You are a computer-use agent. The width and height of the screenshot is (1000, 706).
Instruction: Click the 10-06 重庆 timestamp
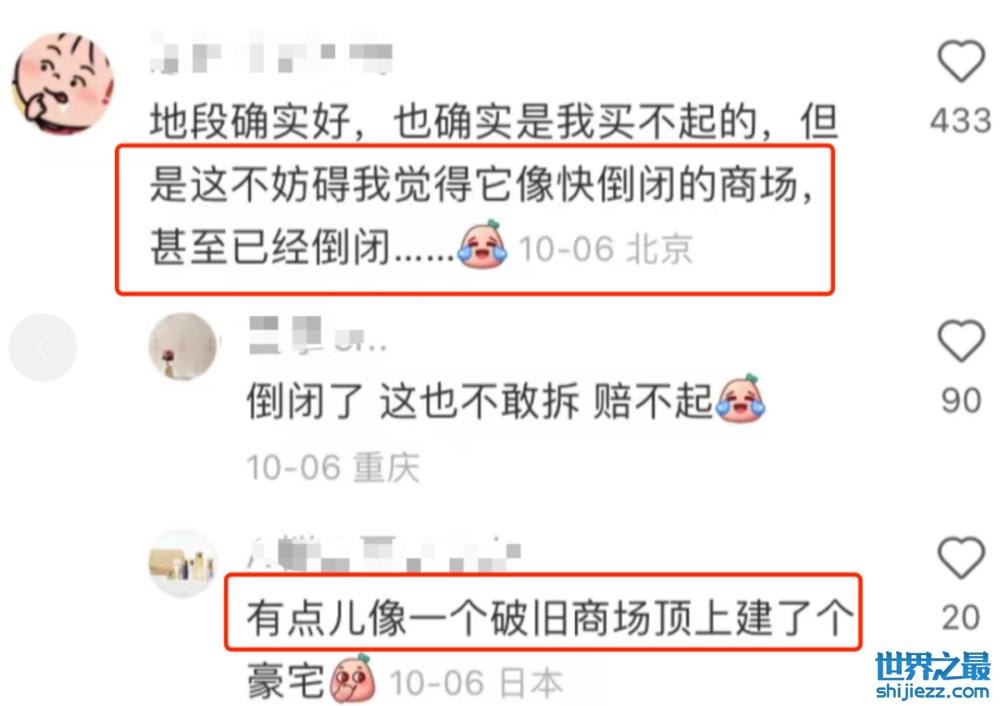click(333, 467)
